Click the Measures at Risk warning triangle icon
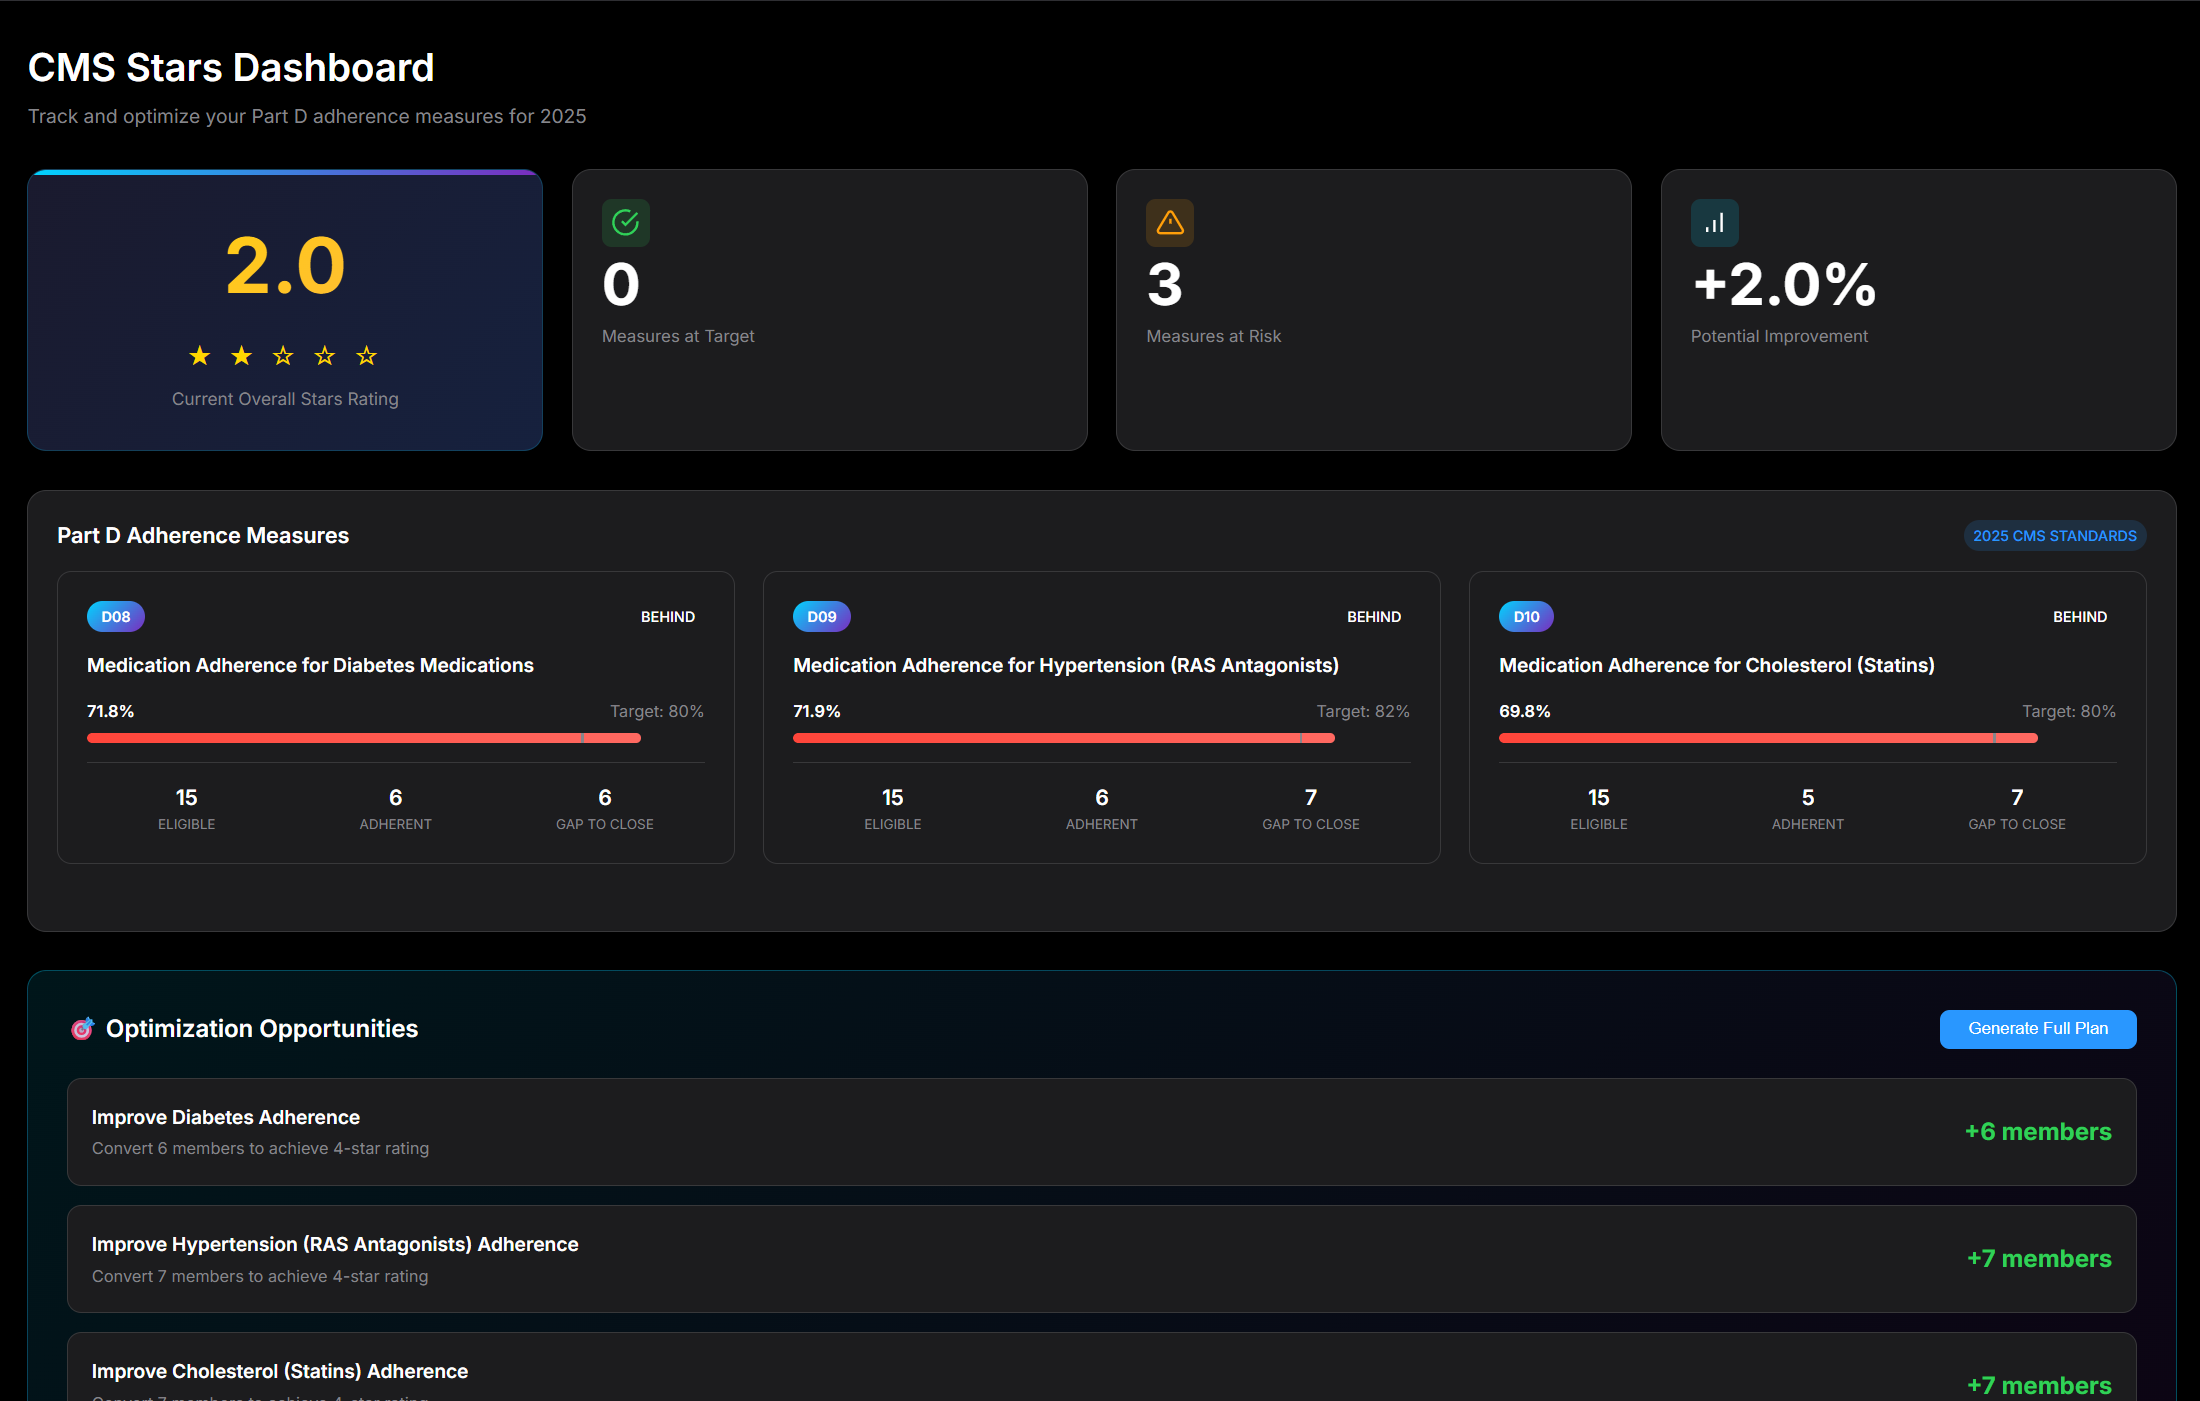 point(1170,222)
